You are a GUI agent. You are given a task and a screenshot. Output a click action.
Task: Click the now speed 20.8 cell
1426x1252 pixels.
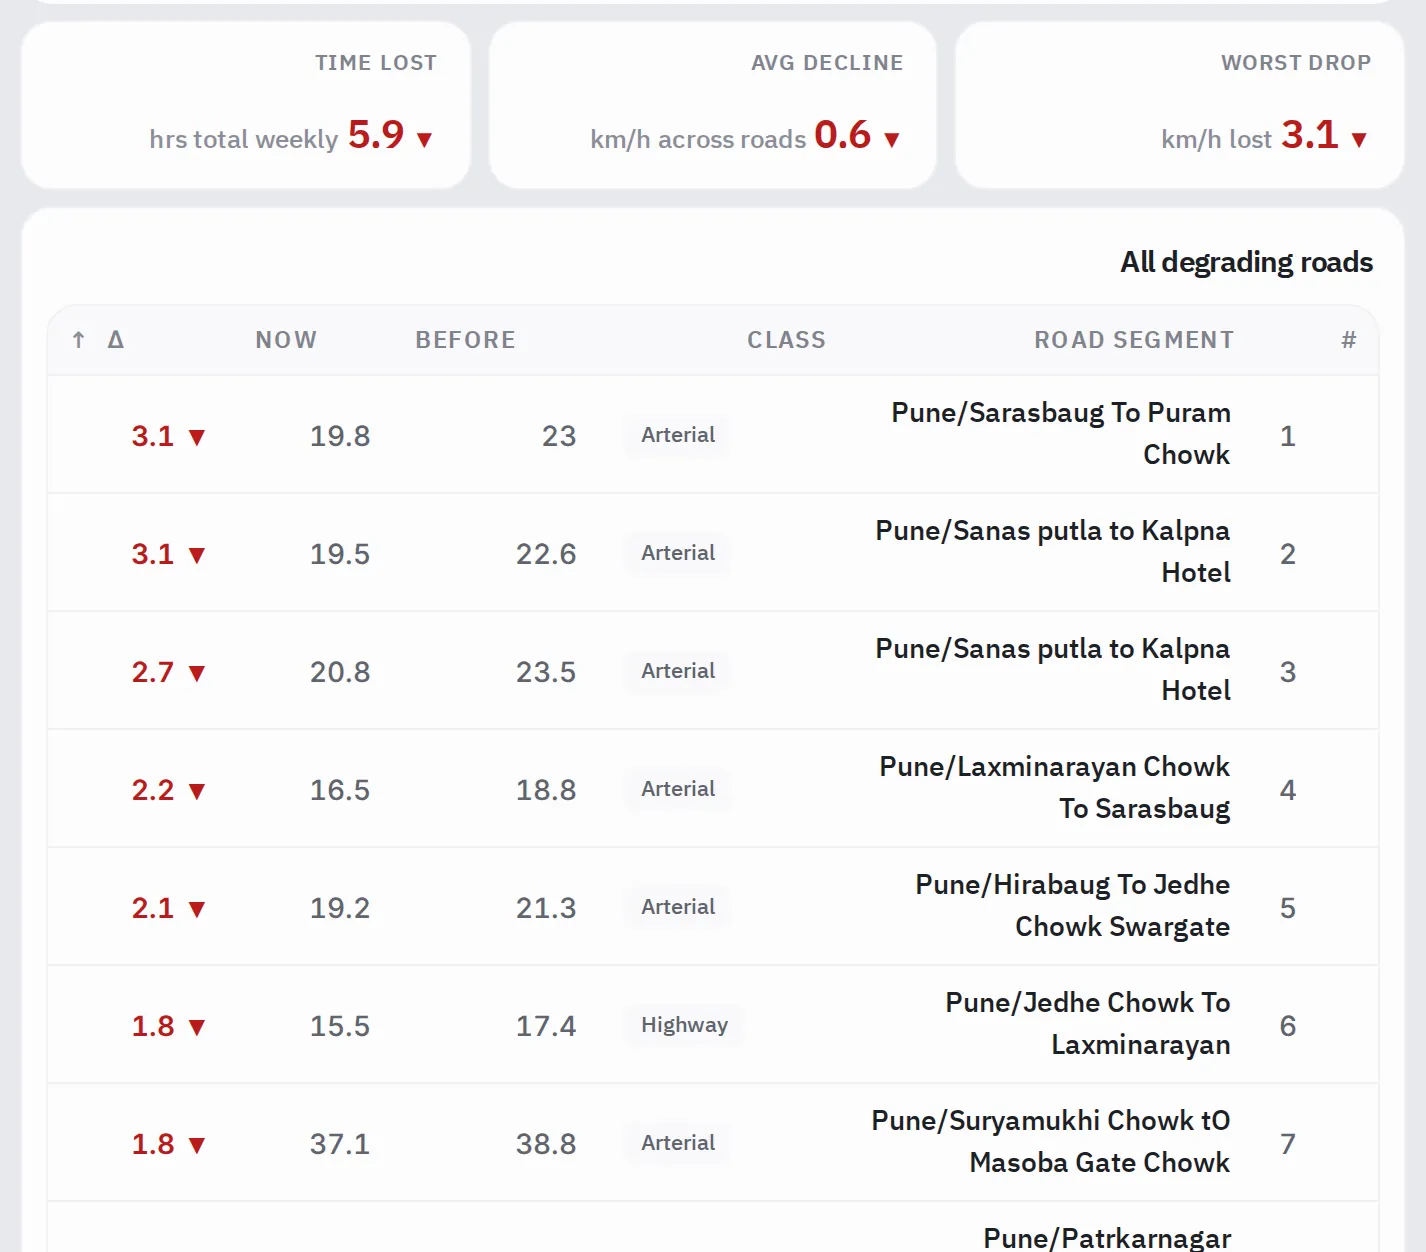tap(340, 672)
